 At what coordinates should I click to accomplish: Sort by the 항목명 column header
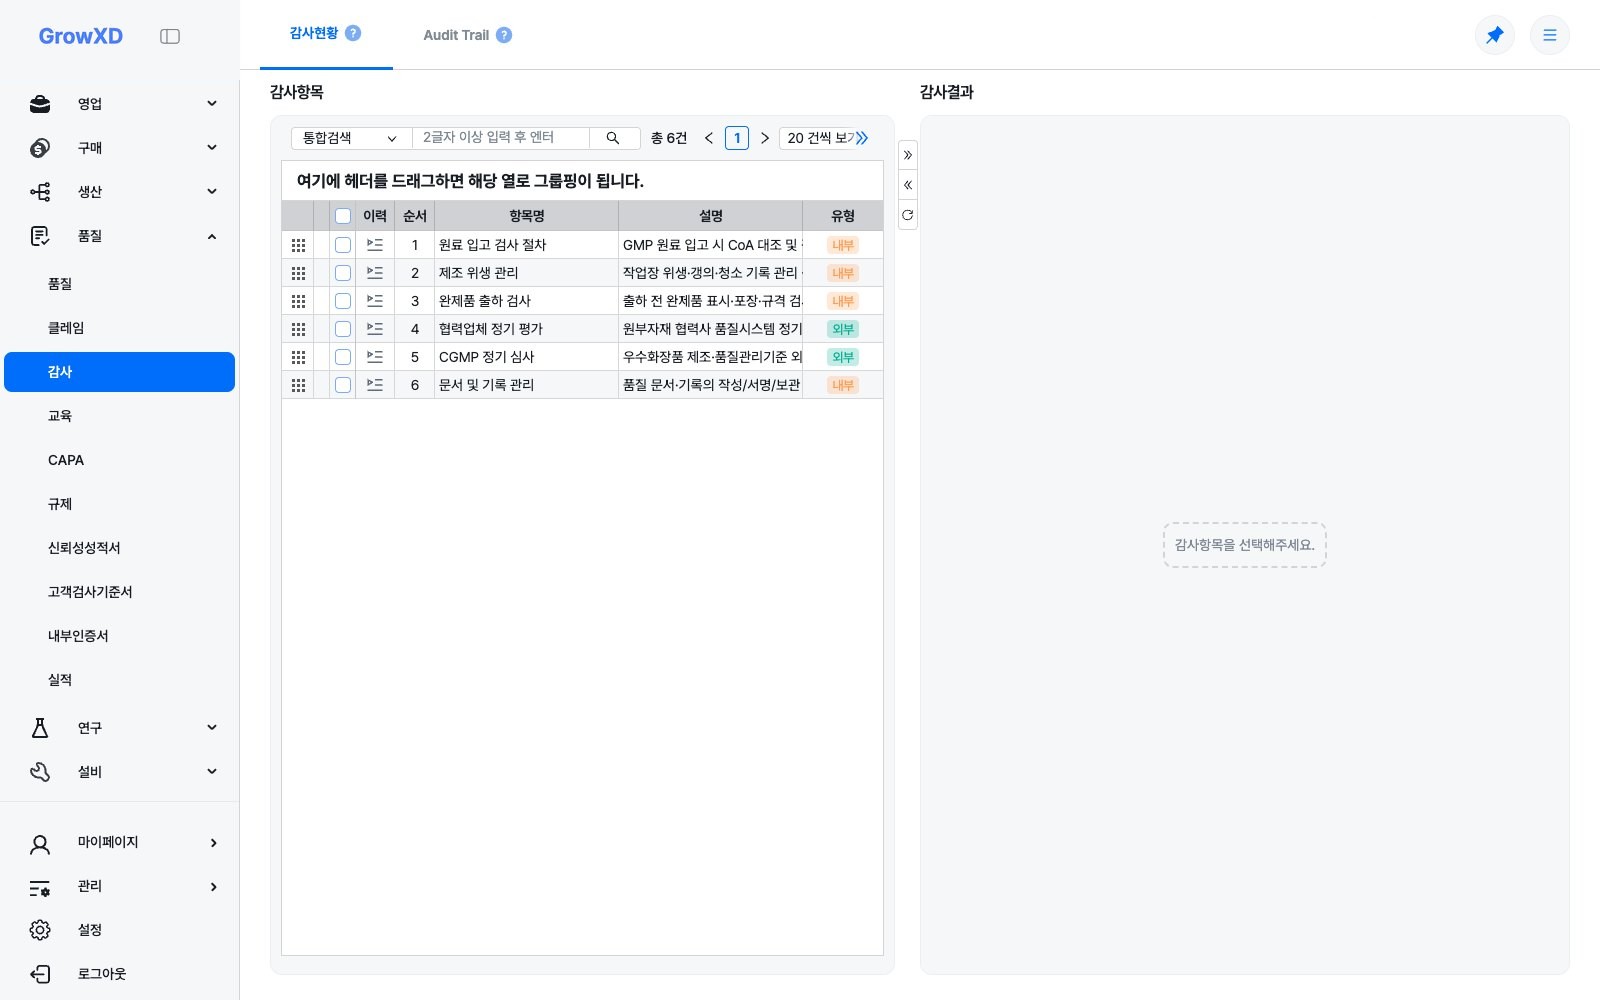(527, 216)
